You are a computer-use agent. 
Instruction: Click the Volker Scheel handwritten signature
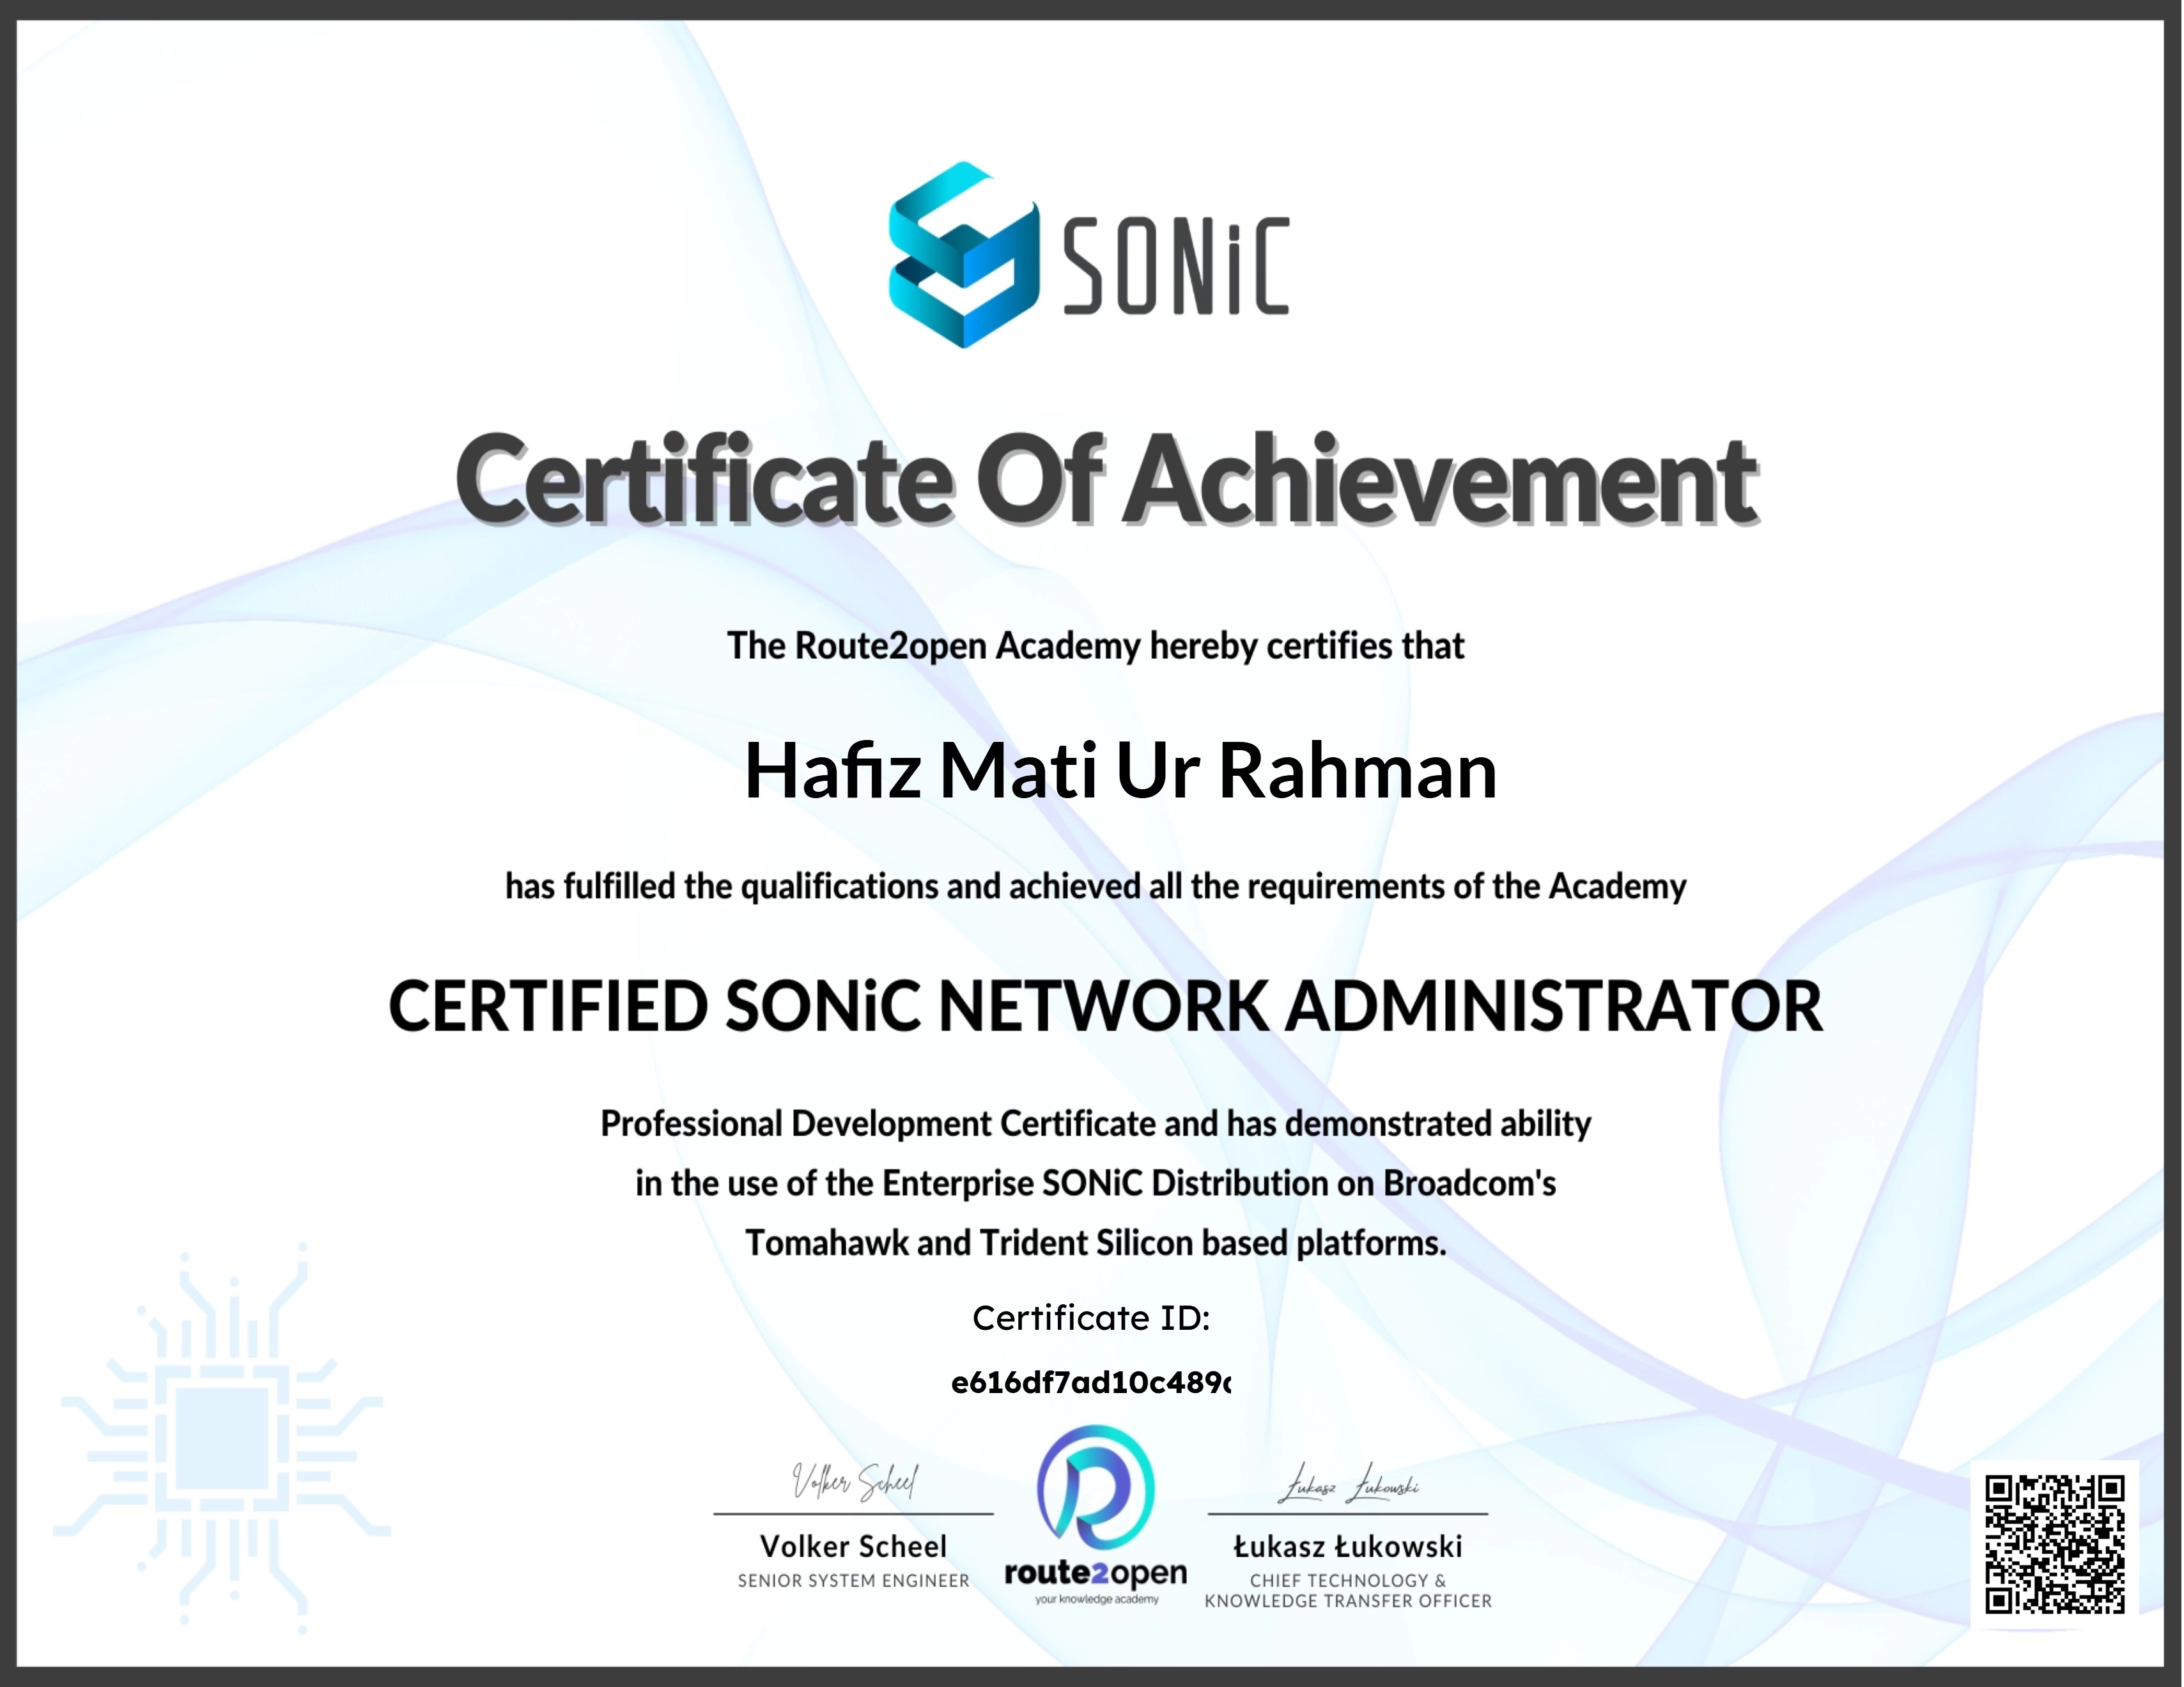click(855, 1482)
